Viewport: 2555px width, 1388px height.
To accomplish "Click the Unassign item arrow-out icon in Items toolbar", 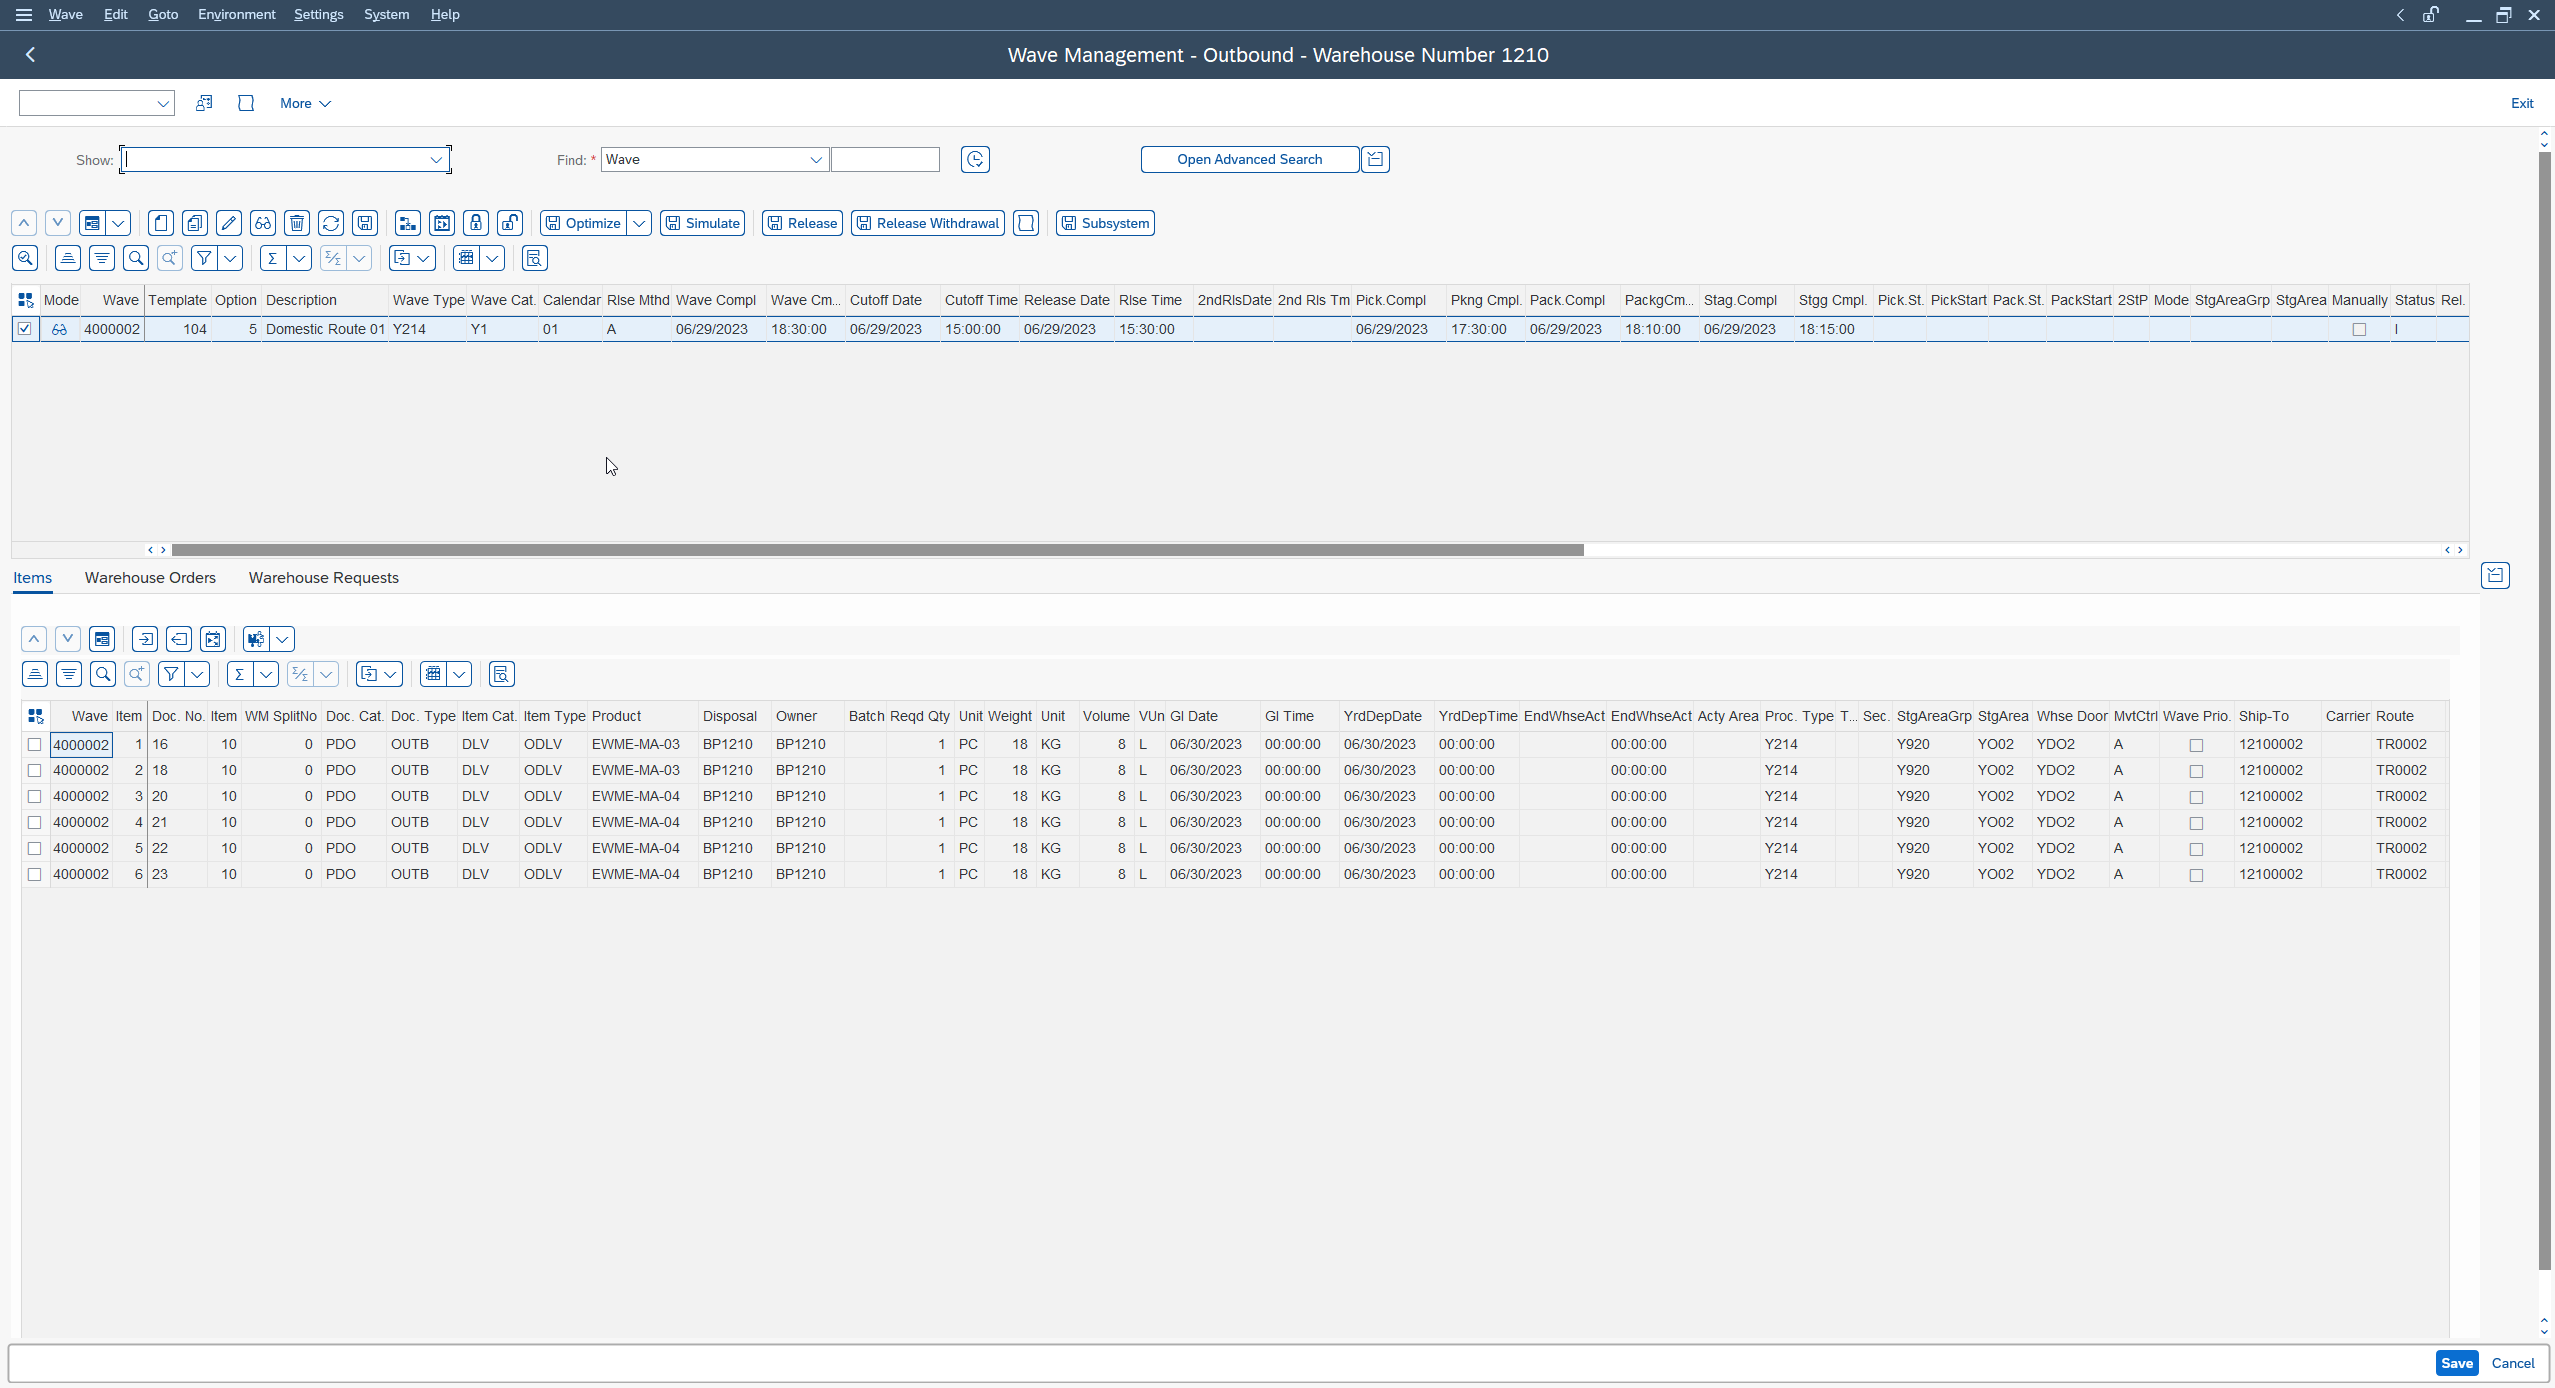I will 179,639.
